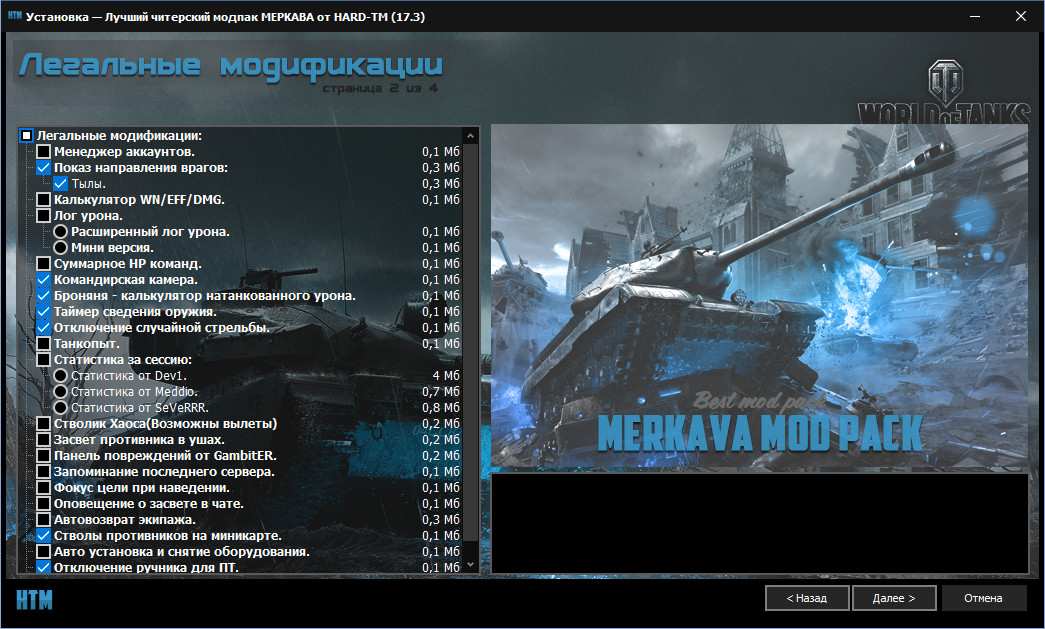
Task: Click 'страница 2 из 4' page indicator
Action: [381, 88]
